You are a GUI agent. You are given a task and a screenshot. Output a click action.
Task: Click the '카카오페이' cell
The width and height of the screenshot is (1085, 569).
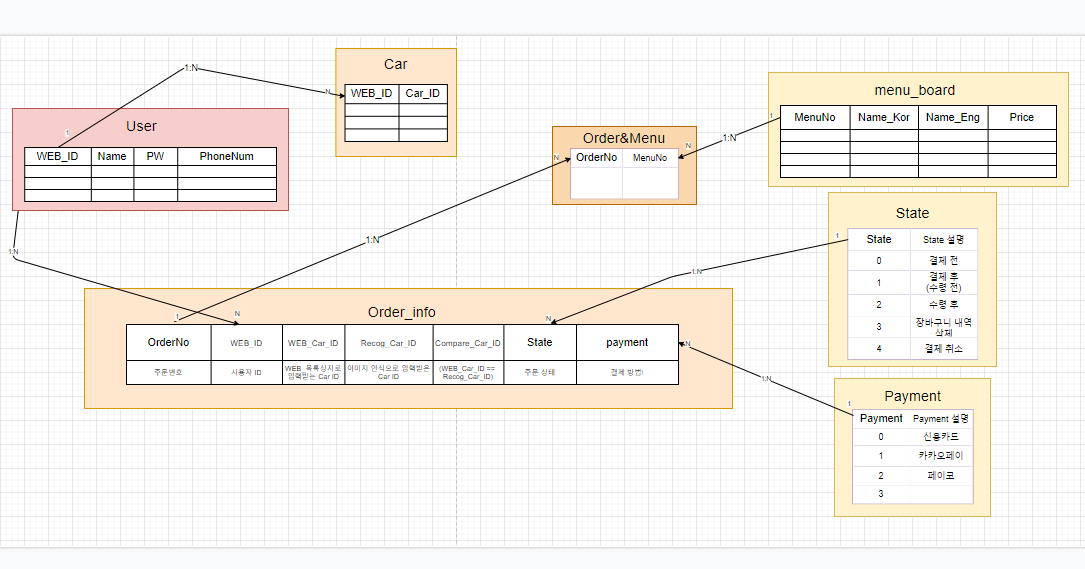pos(940,456)
